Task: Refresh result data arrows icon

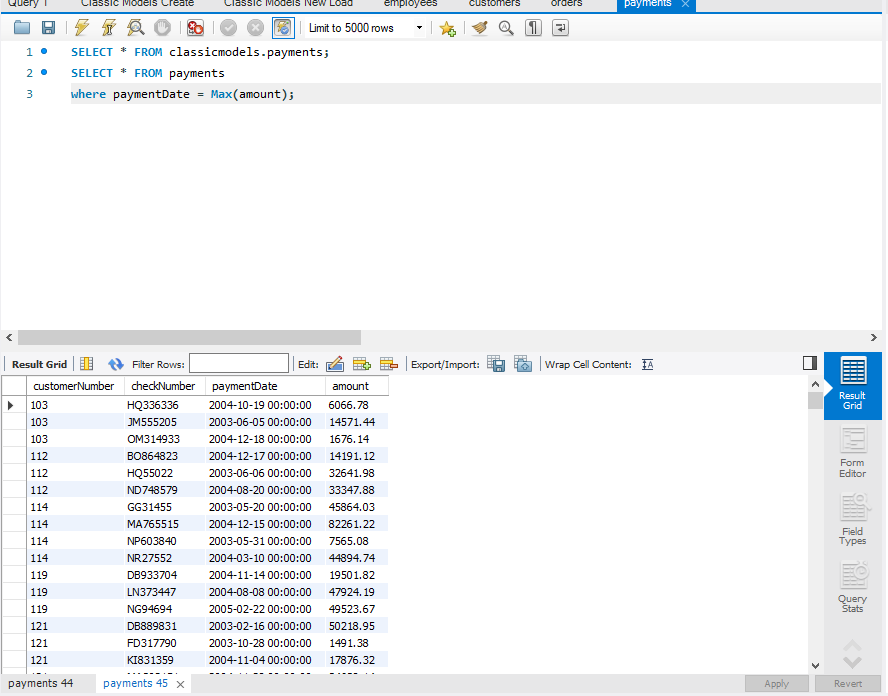Action: (116, 364)
